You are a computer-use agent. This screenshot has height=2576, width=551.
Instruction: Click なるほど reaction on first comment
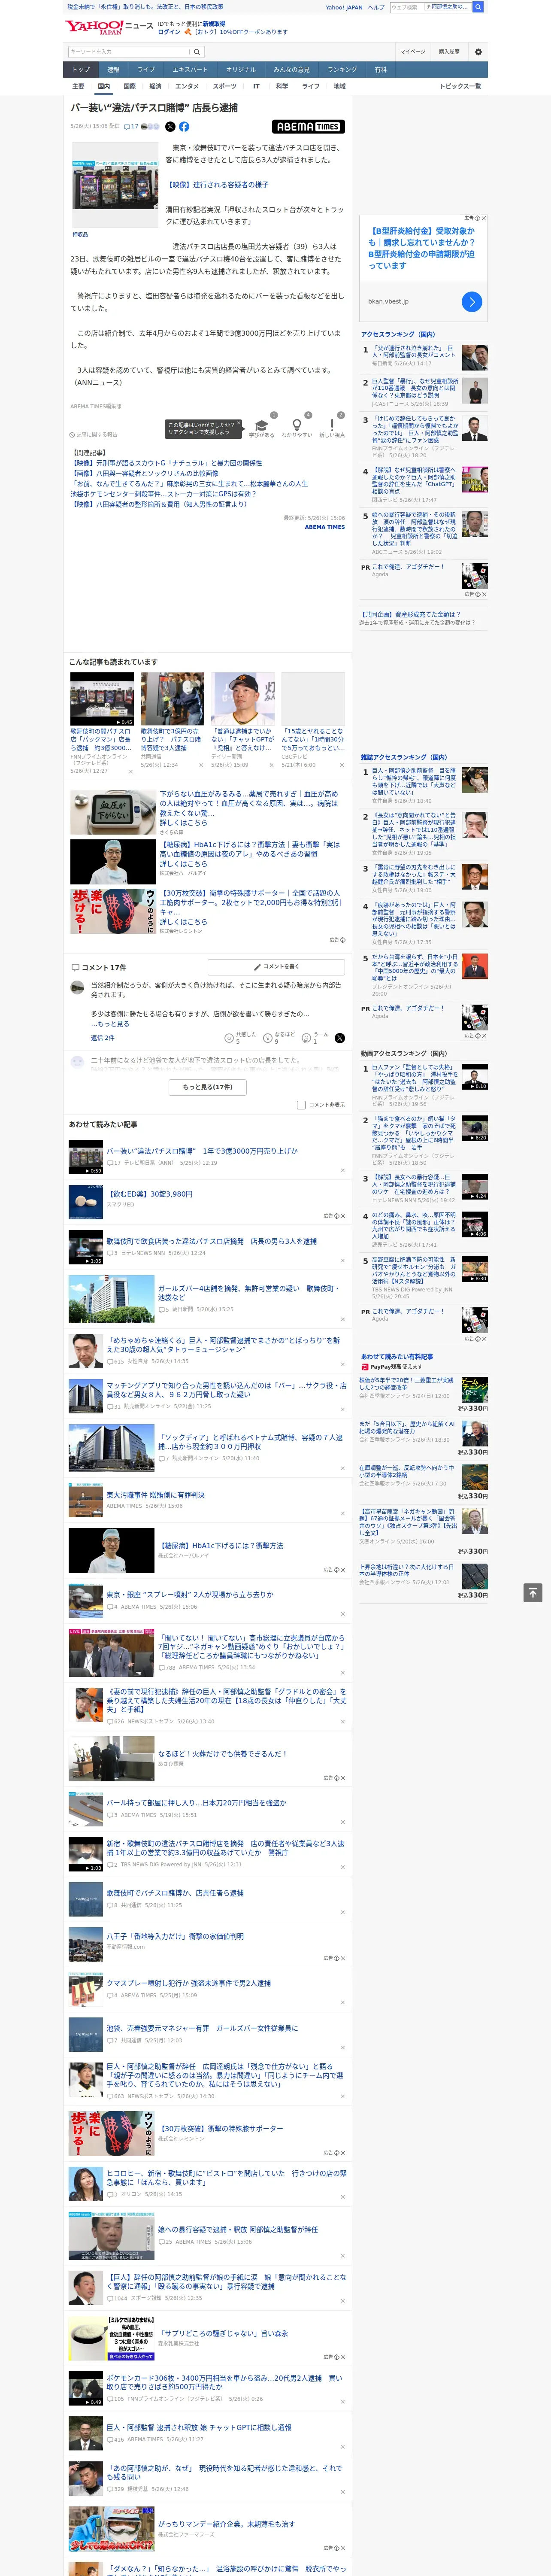tap(279, 1038)
